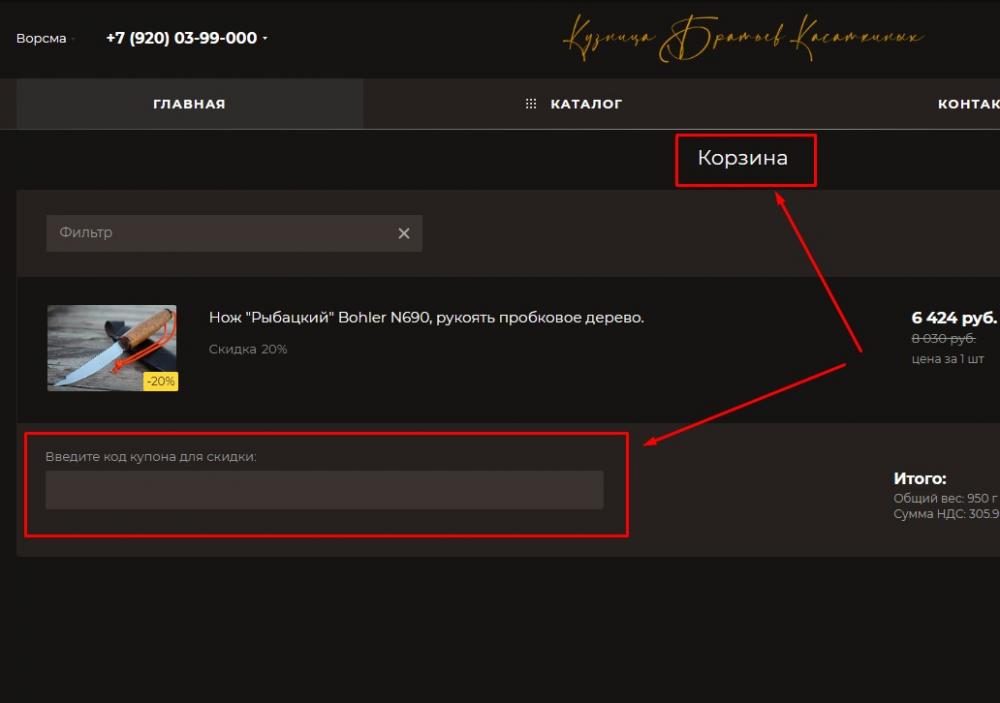Click the crossed-out 8 030 руб. old price
The width and height of the screenshot is (1000, 703).
coord(943,338)
